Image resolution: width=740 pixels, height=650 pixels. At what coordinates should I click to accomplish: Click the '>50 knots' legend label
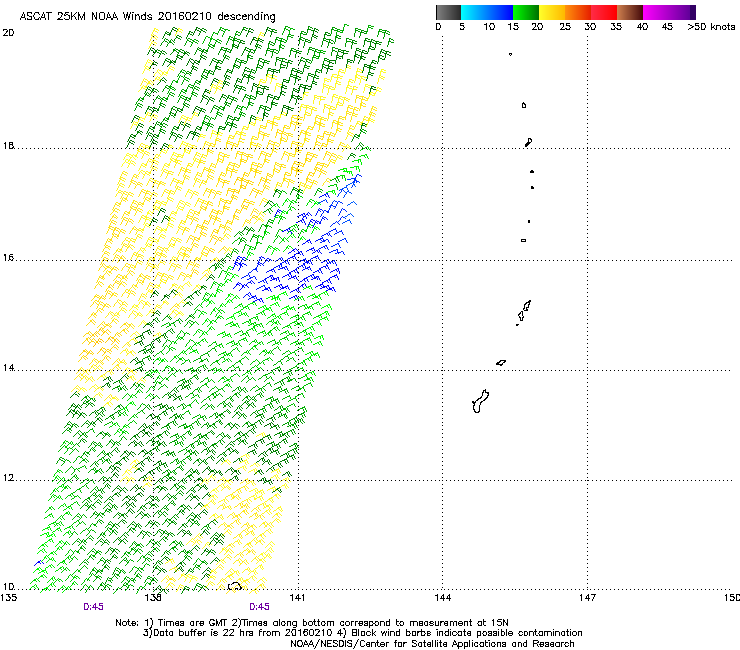click(x=711, y=27)
